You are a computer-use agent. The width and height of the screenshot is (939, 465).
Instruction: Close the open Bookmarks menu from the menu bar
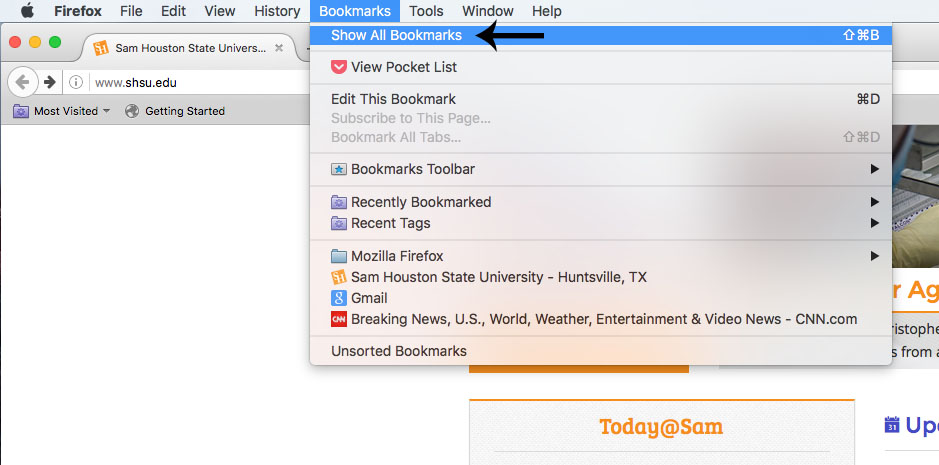355,11
